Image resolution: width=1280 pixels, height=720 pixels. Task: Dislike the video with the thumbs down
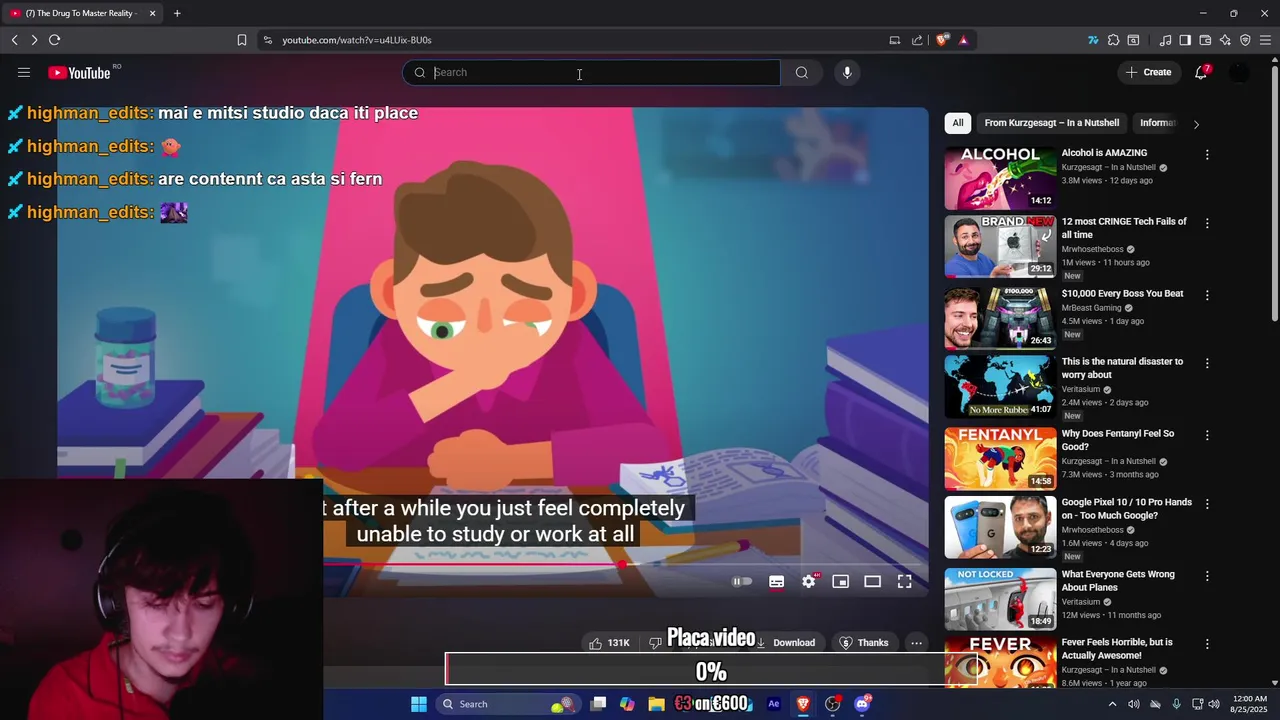click(x=655, y=643)
